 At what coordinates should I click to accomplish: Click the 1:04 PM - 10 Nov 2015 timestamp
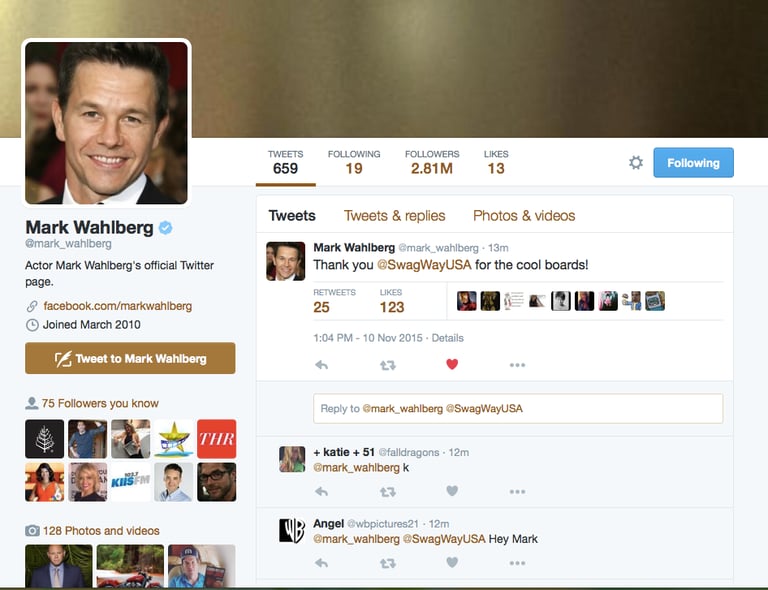point(368,338)
